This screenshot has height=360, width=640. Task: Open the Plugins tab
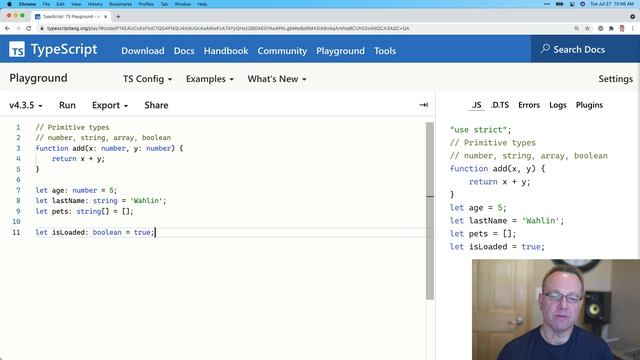(589, 105)
